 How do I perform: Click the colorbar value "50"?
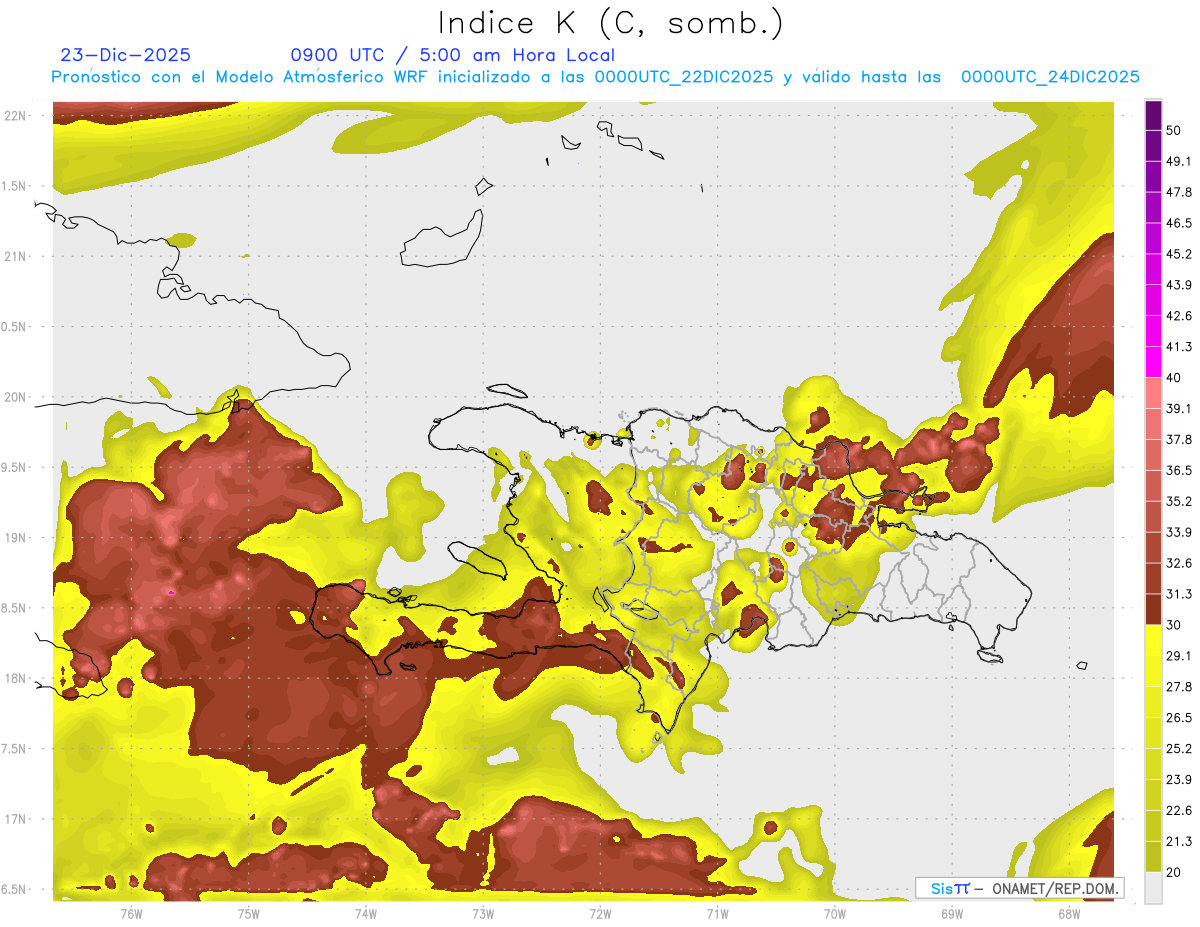[1175, 130]
